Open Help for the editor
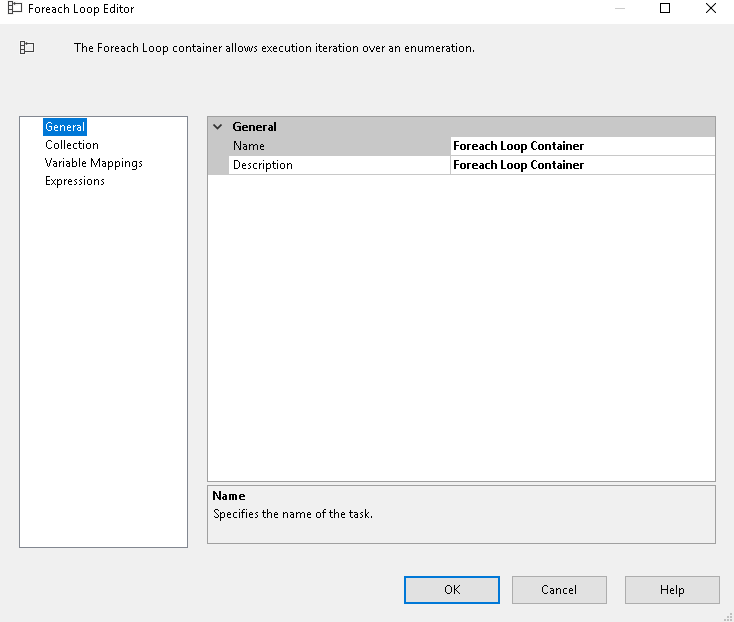The height and width of the screenshot is (622, 734). click(672, 590)
